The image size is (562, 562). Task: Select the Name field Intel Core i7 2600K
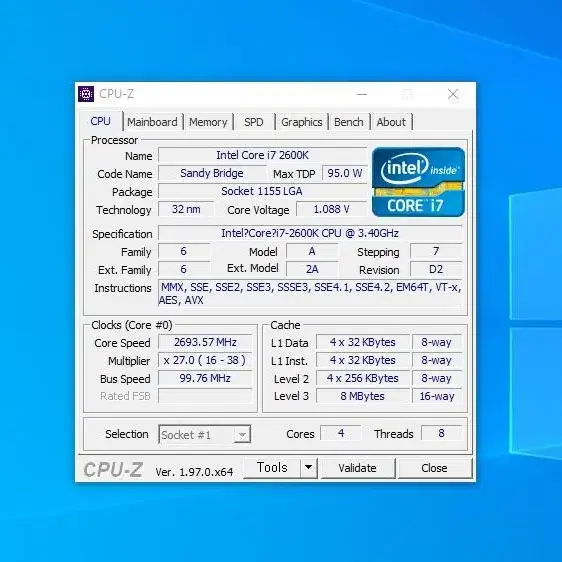click(x=263, y=155)
